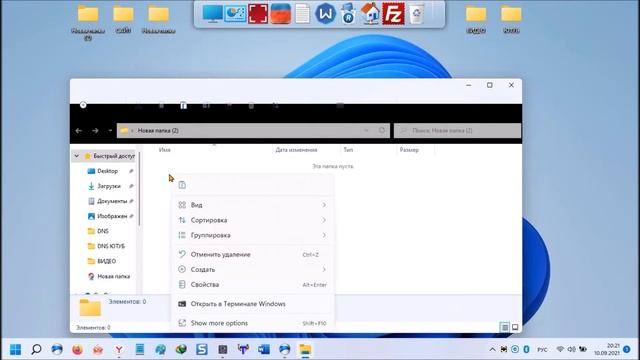Launch Yandex Browser from the taskbar

pos(119,349)
